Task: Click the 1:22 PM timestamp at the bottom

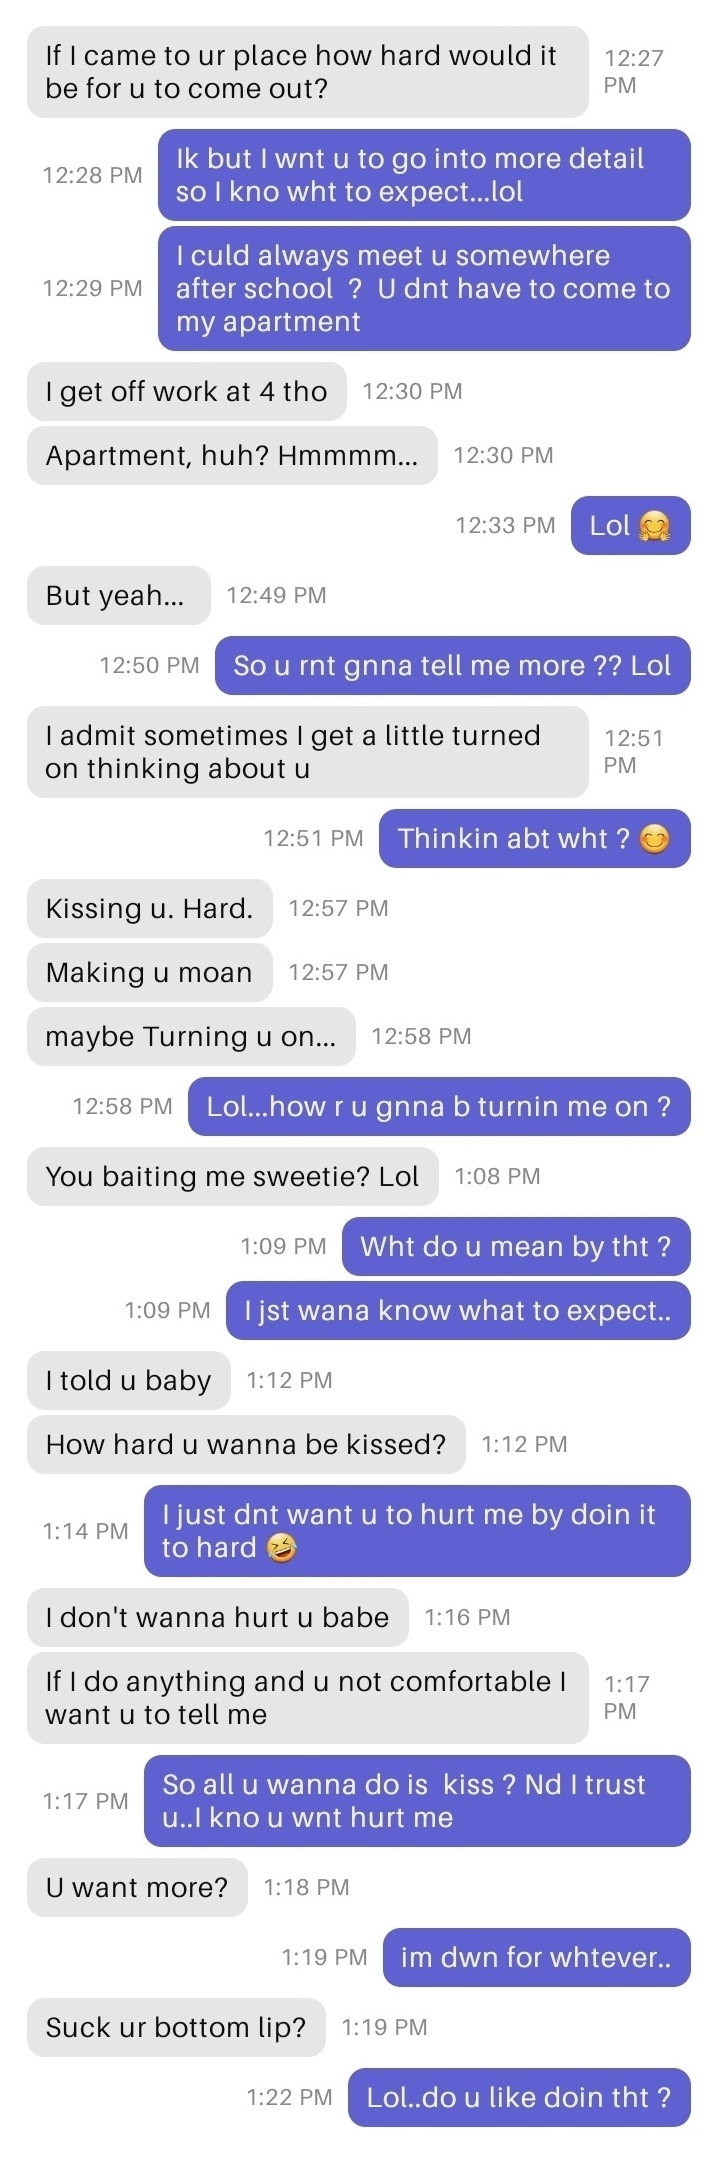Action: pos(290,2097)
